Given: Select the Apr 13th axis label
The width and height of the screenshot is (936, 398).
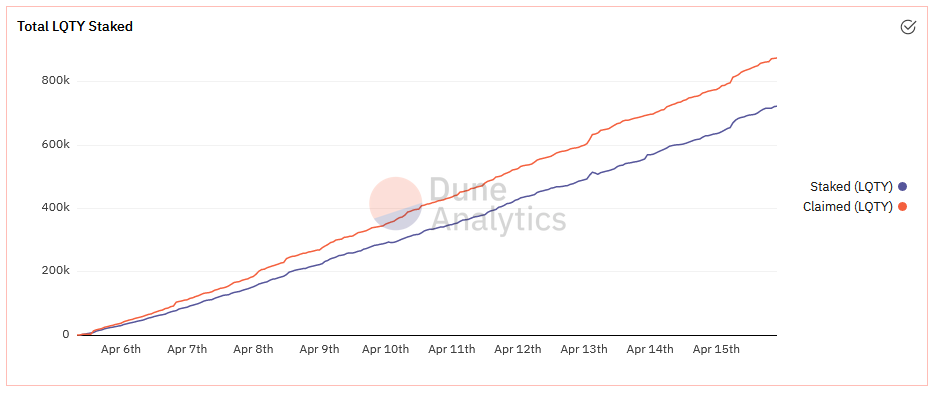Looking at the screenshot, I should [584, 350].
